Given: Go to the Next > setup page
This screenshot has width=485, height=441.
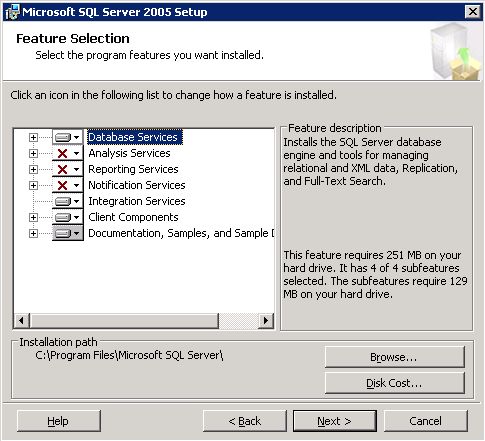Looking at the screenshot, I should tap(335, 421).
